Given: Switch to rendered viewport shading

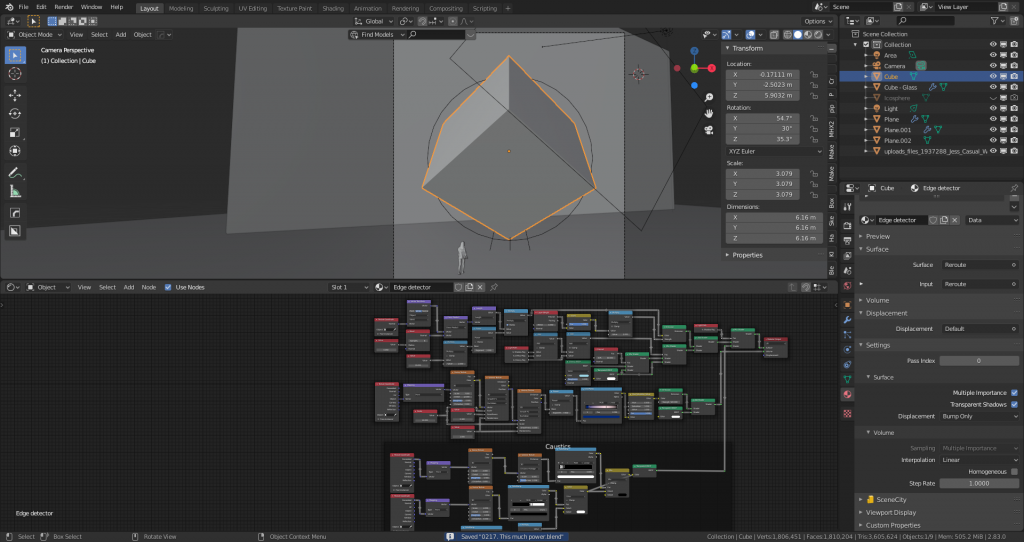Looking at the screenshot, I should (x=818, y=35).
